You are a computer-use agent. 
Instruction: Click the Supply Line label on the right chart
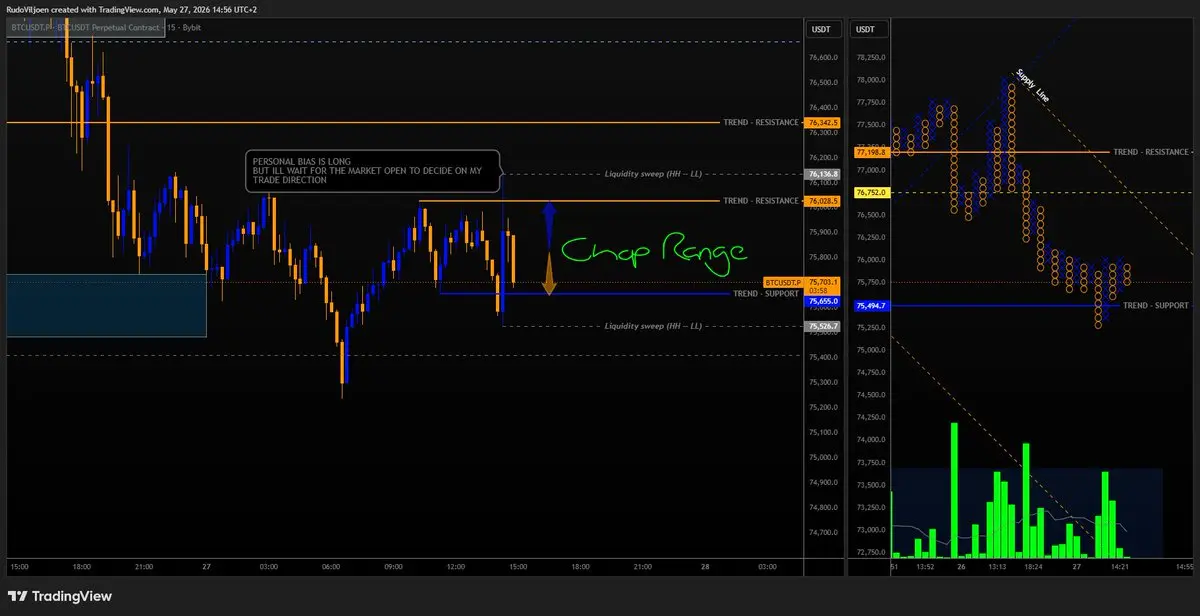pos(1032,86)
